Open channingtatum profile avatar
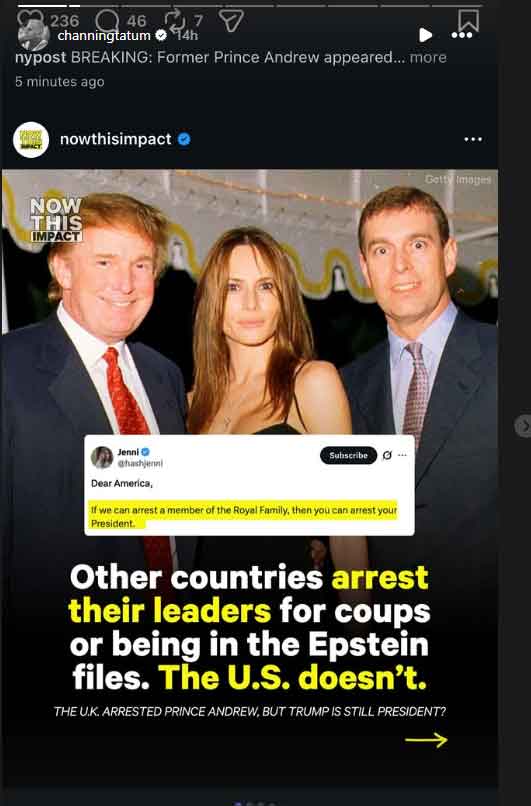This screenshot has width=531, height=806. pyautogui.click(x=34, y=37)
